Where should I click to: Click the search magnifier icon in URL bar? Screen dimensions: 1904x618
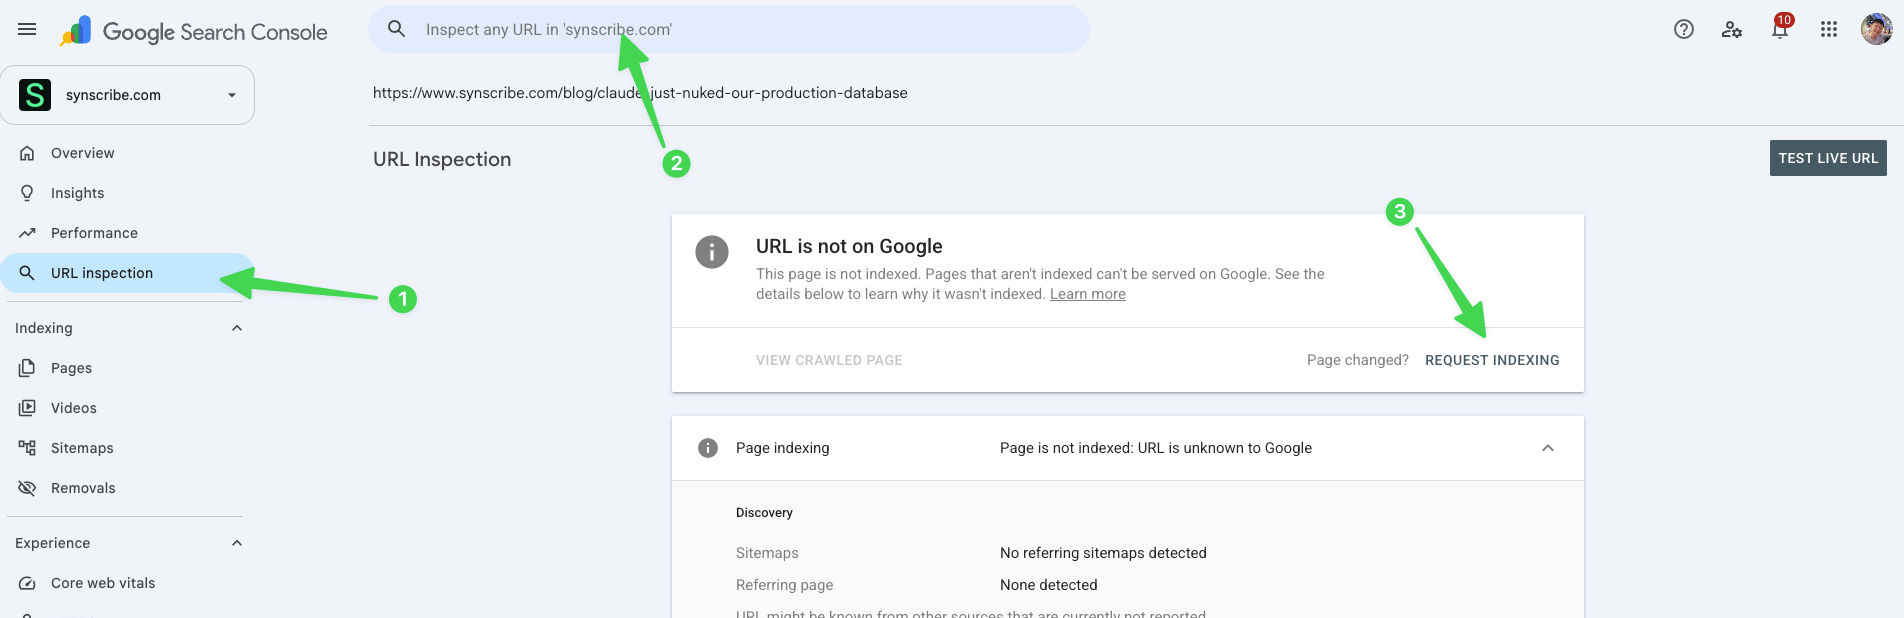point(397,29)
